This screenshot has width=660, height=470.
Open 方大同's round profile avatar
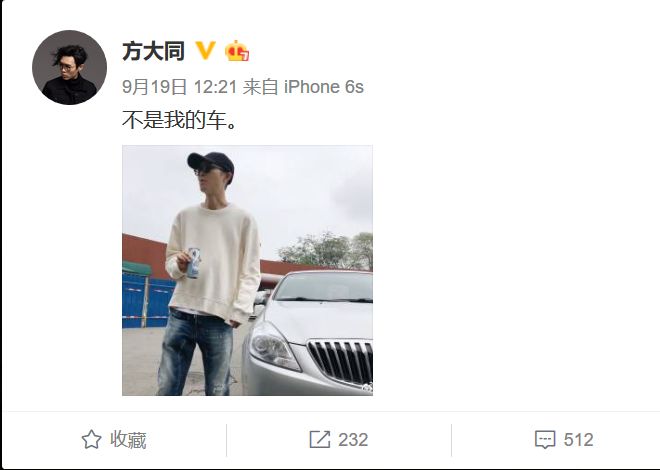[69, 67]
